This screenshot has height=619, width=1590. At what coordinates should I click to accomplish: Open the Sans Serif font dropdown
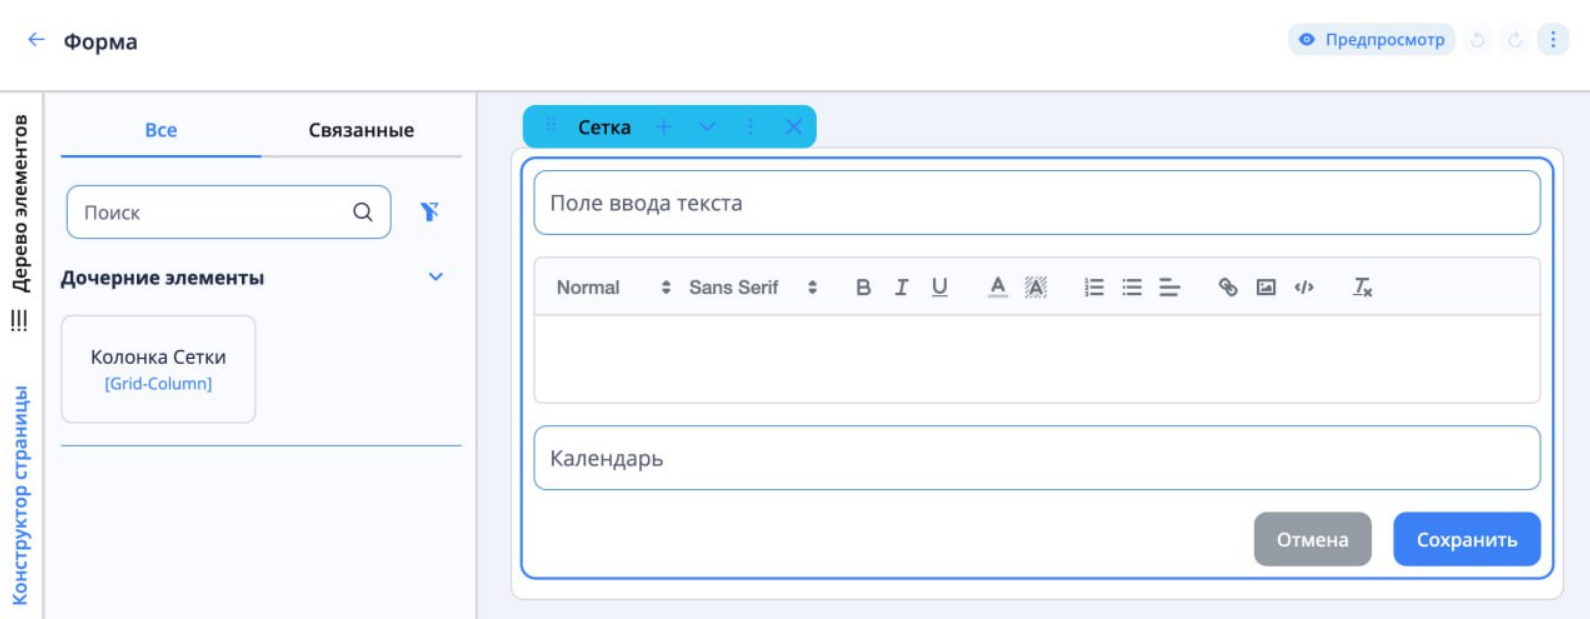(x=753, y=287)
